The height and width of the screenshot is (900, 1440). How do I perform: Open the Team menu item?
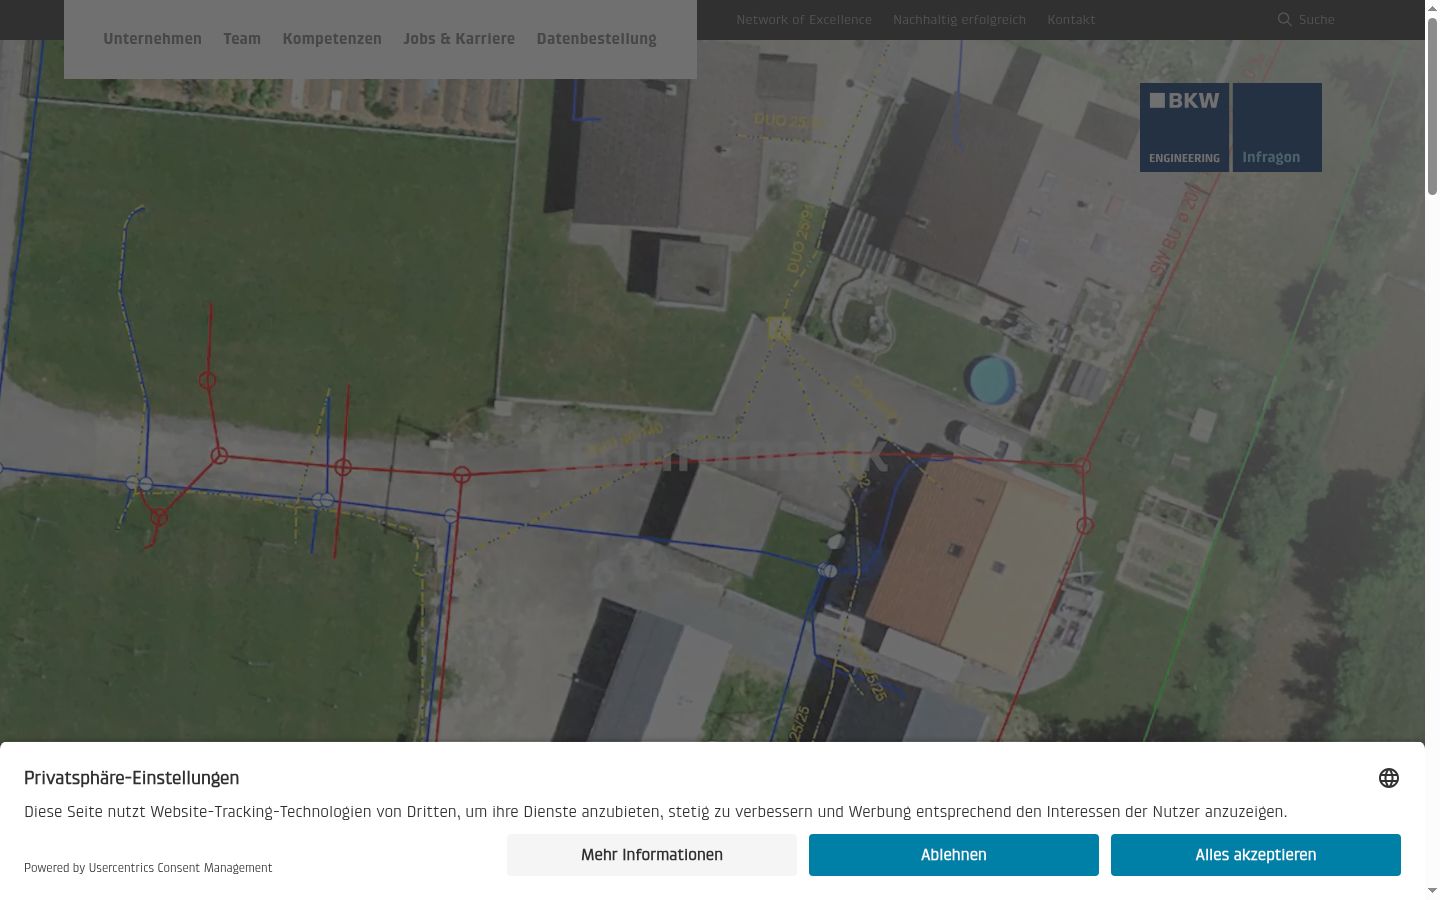pyautogui.click(x=242, y=39)
